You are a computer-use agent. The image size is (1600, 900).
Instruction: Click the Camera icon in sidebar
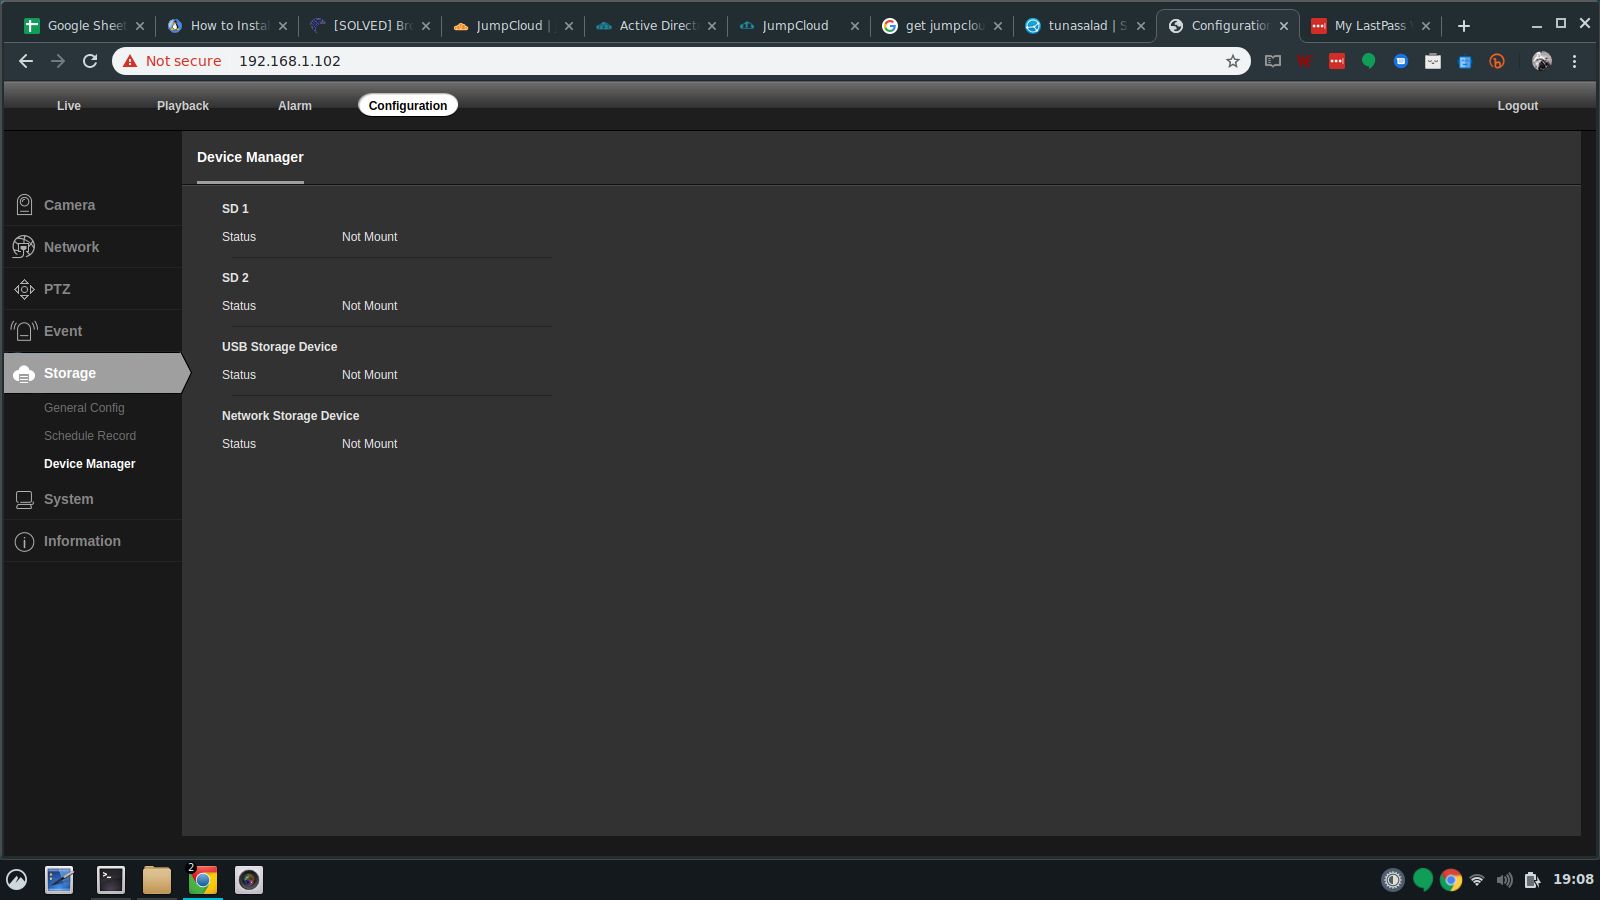[x=24, y=205]
